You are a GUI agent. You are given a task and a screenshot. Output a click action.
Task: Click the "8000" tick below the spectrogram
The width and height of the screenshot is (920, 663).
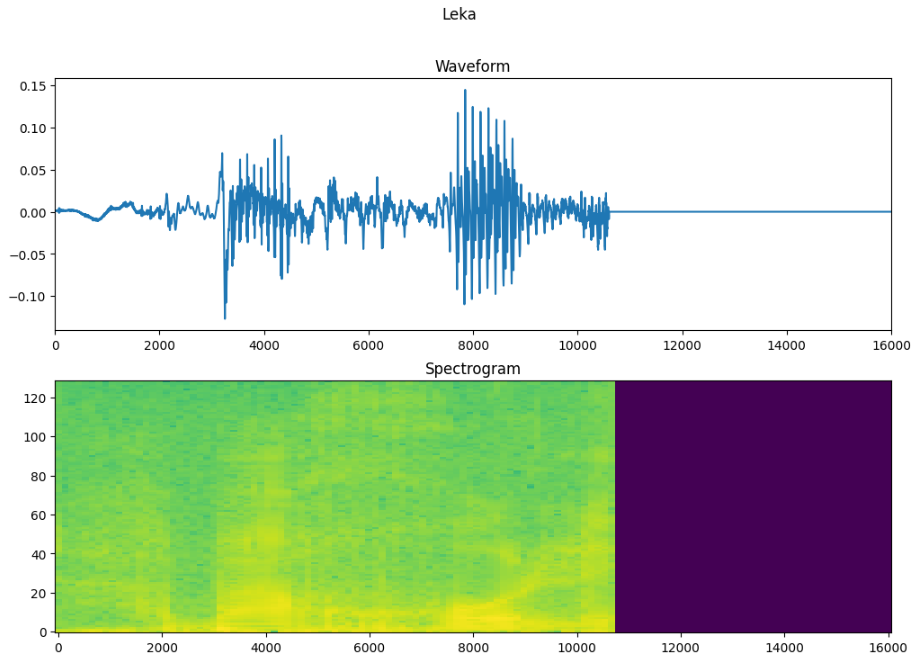click(475, 647)
